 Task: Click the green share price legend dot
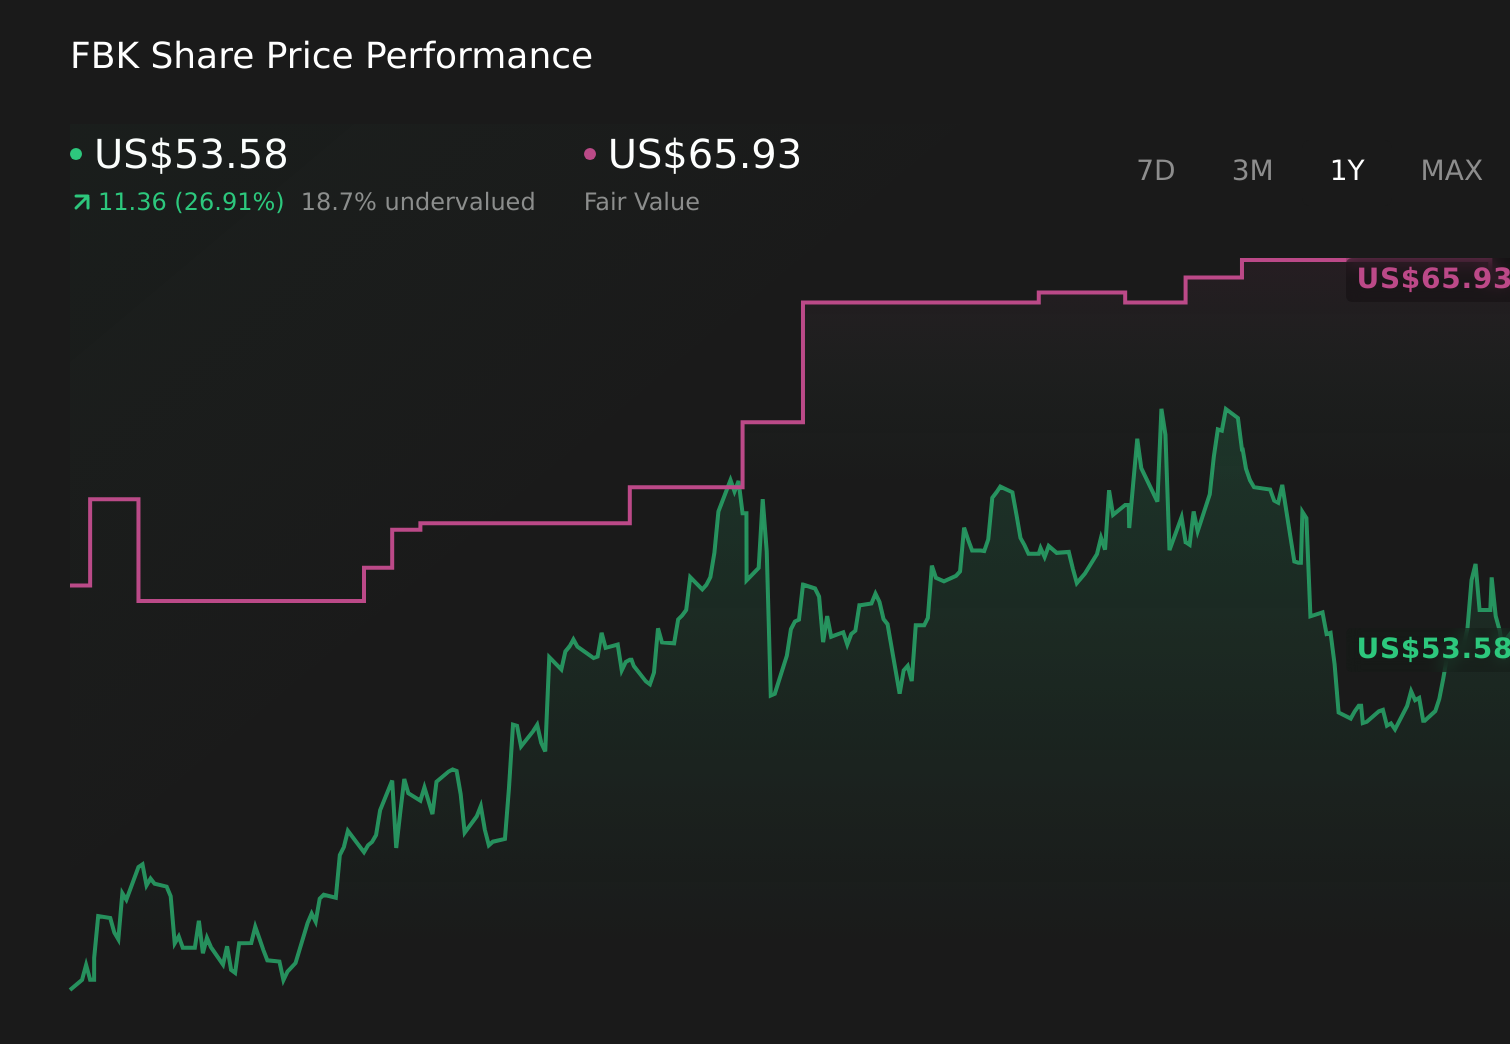coord(76,152)
